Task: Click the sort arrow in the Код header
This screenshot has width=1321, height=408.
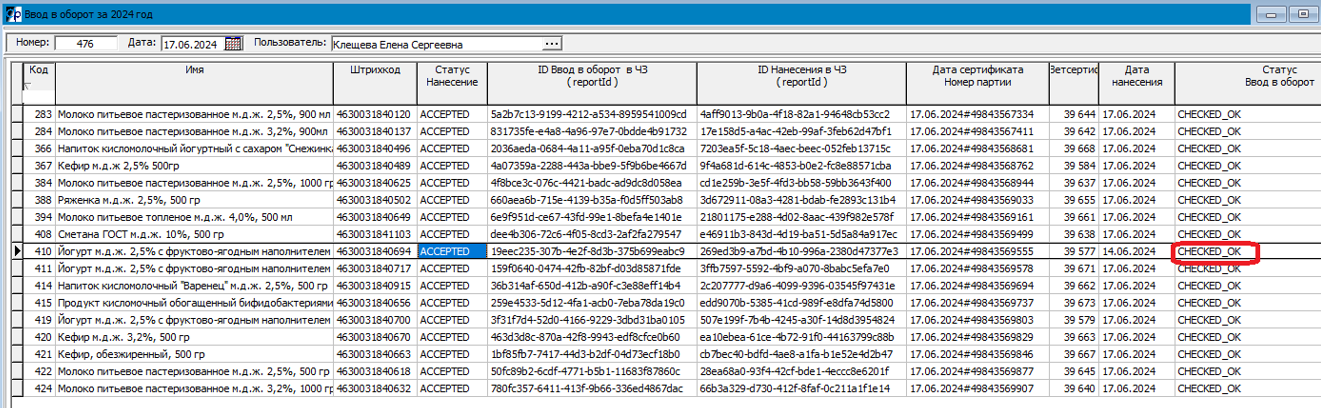Action: 27,87
